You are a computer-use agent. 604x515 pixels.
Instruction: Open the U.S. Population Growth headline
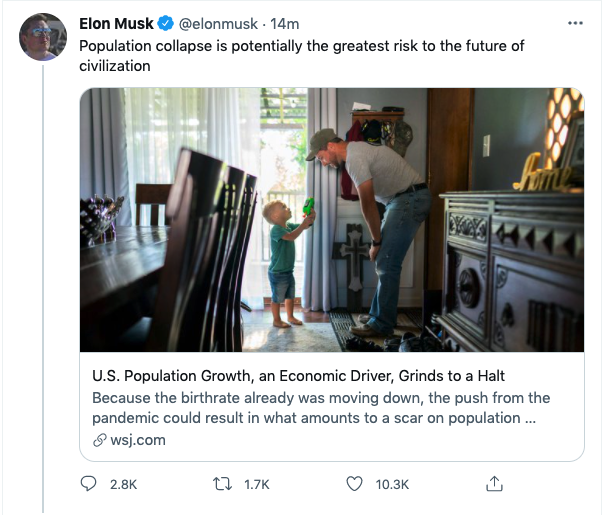[x=298, y=376]
